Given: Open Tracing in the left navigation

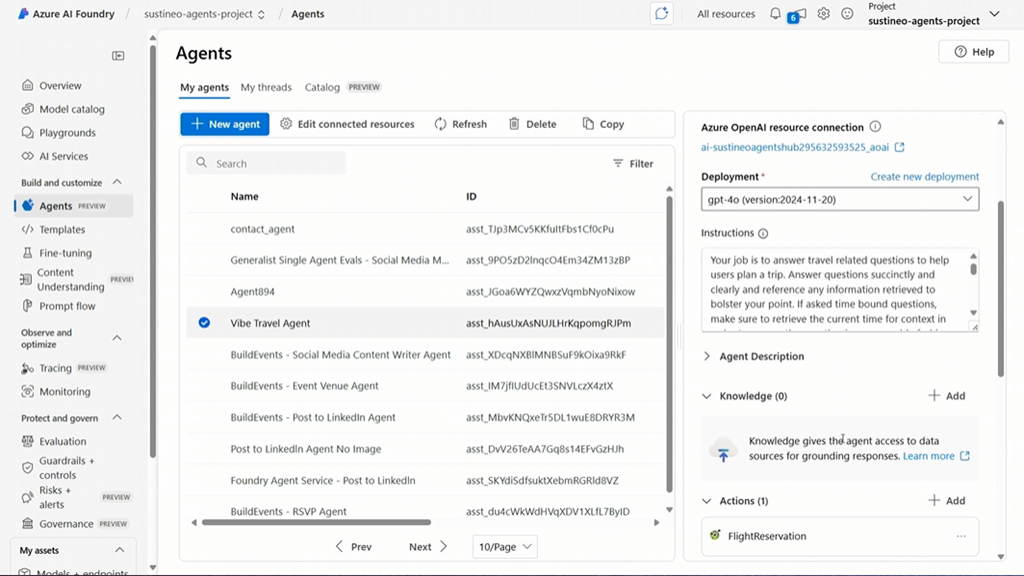Looking at the screenshot, I should coord(55,368).
